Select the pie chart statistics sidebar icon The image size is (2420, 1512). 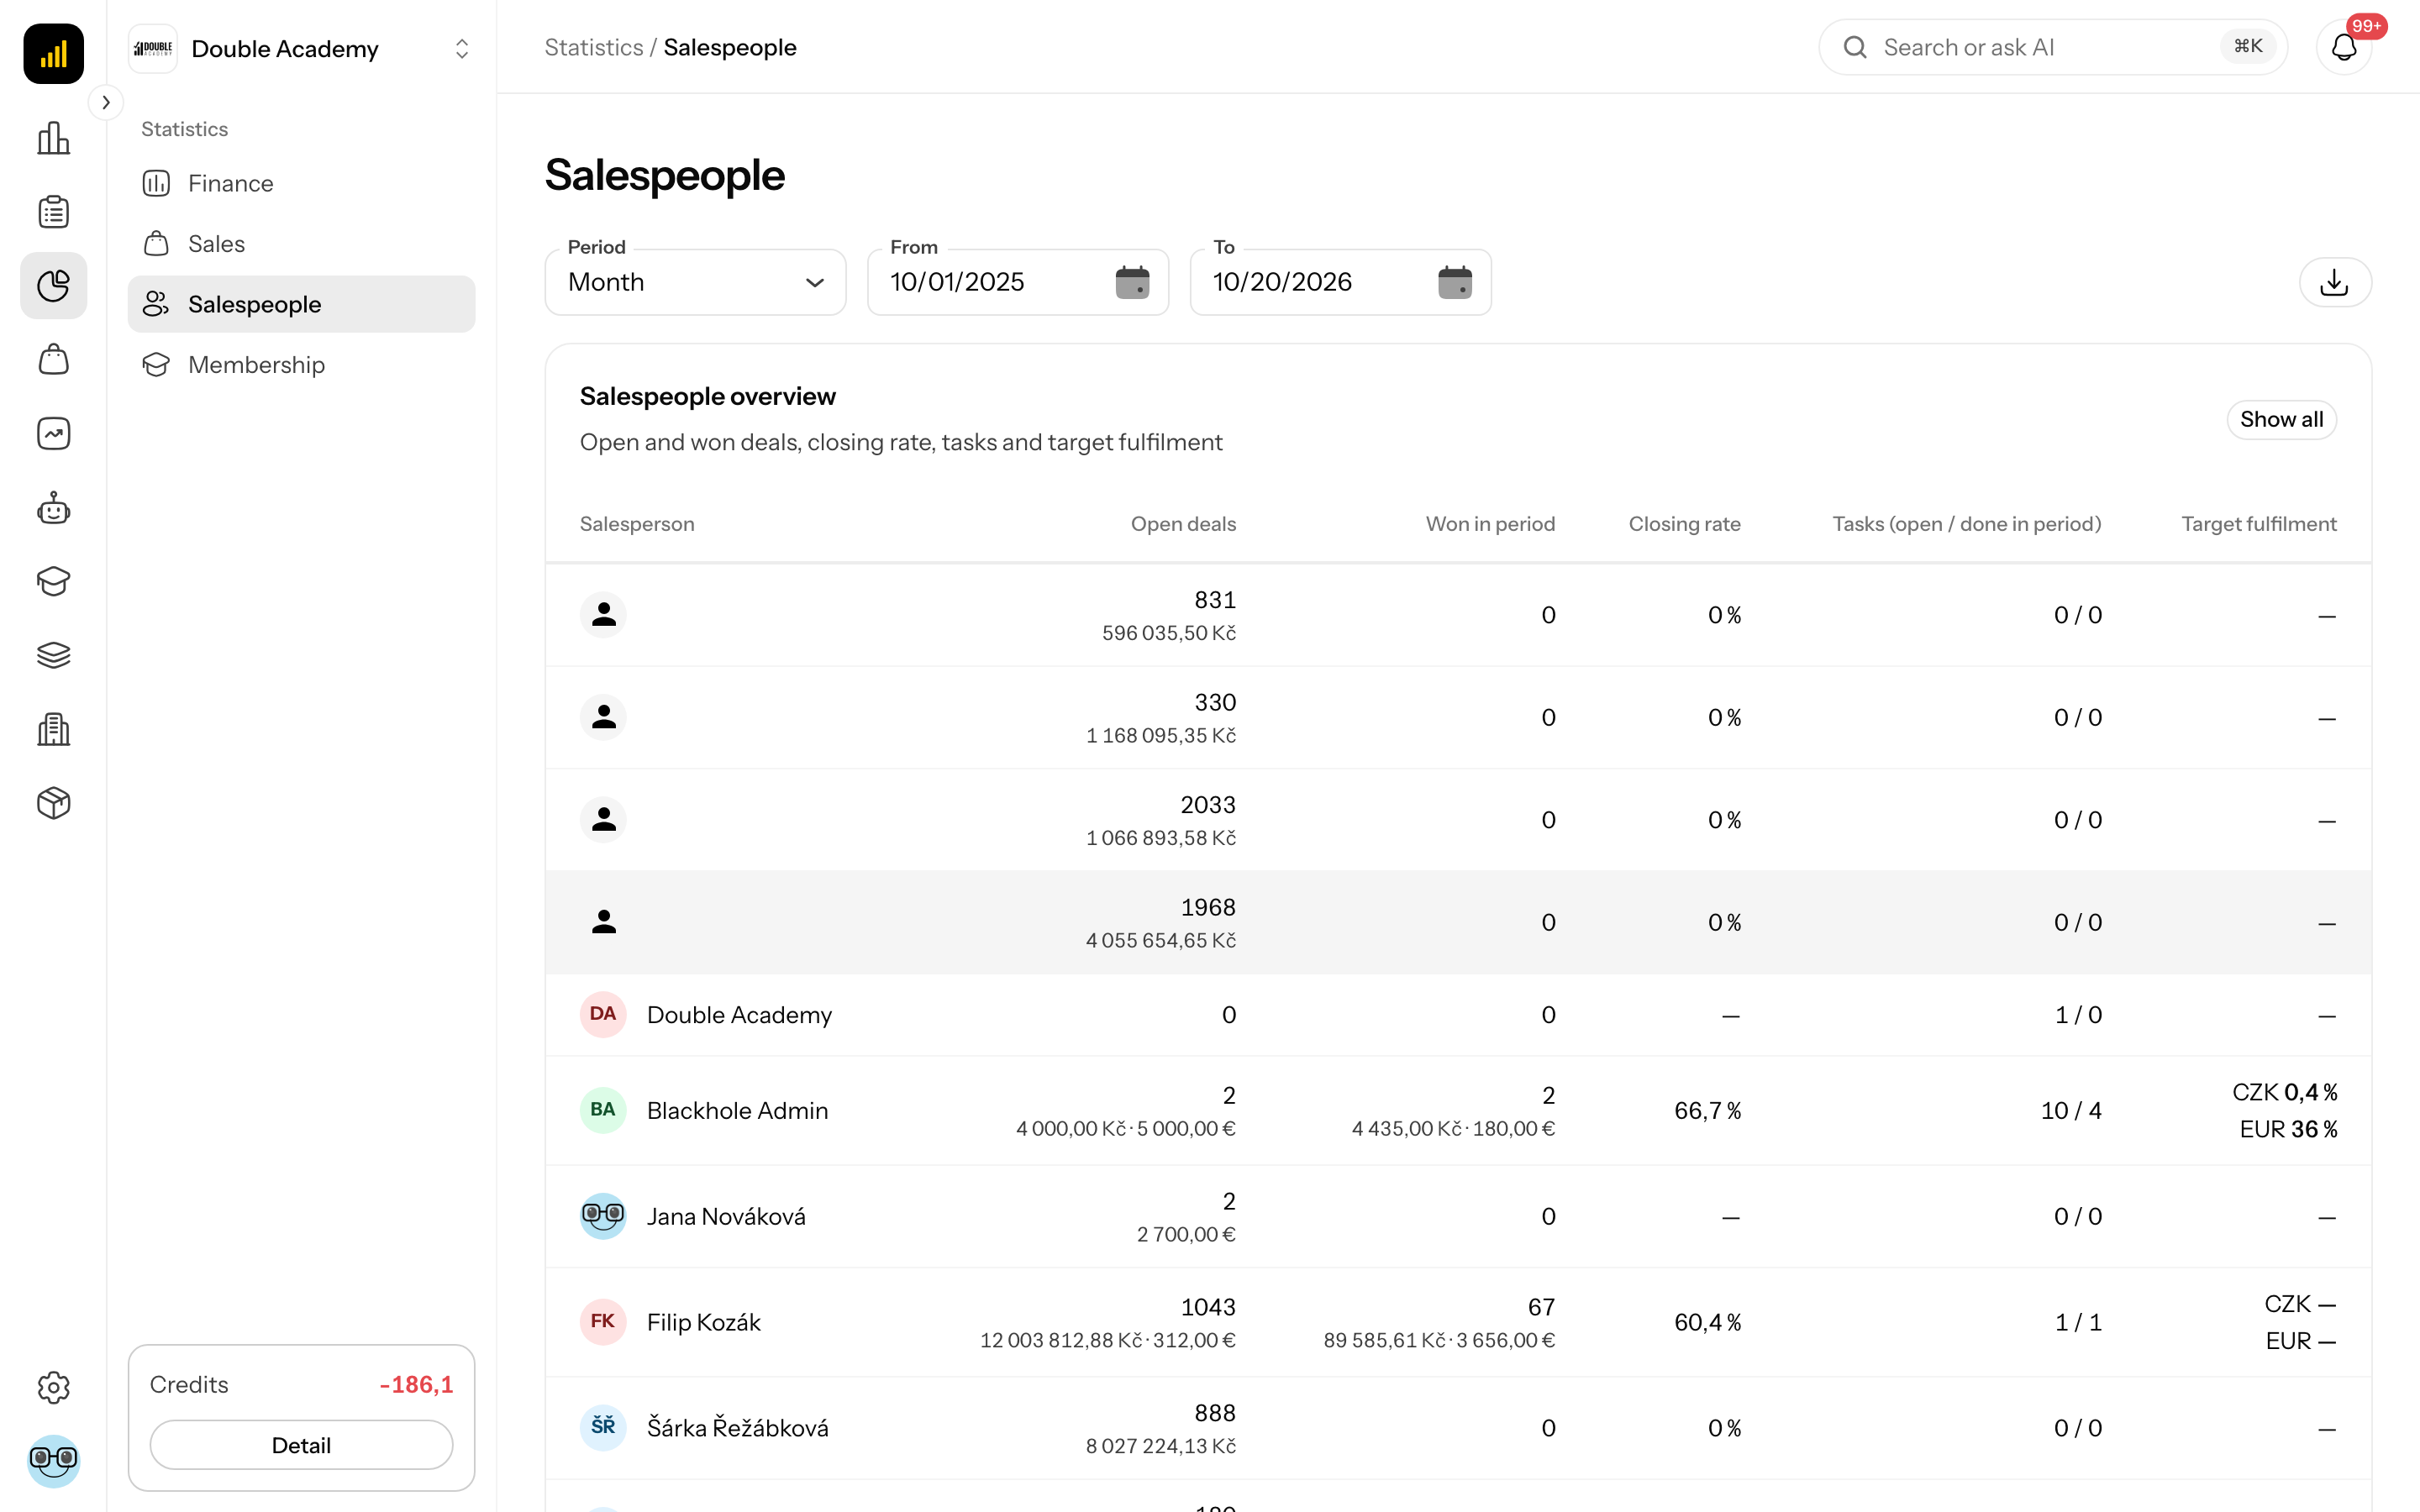click(x=53, y=286)
